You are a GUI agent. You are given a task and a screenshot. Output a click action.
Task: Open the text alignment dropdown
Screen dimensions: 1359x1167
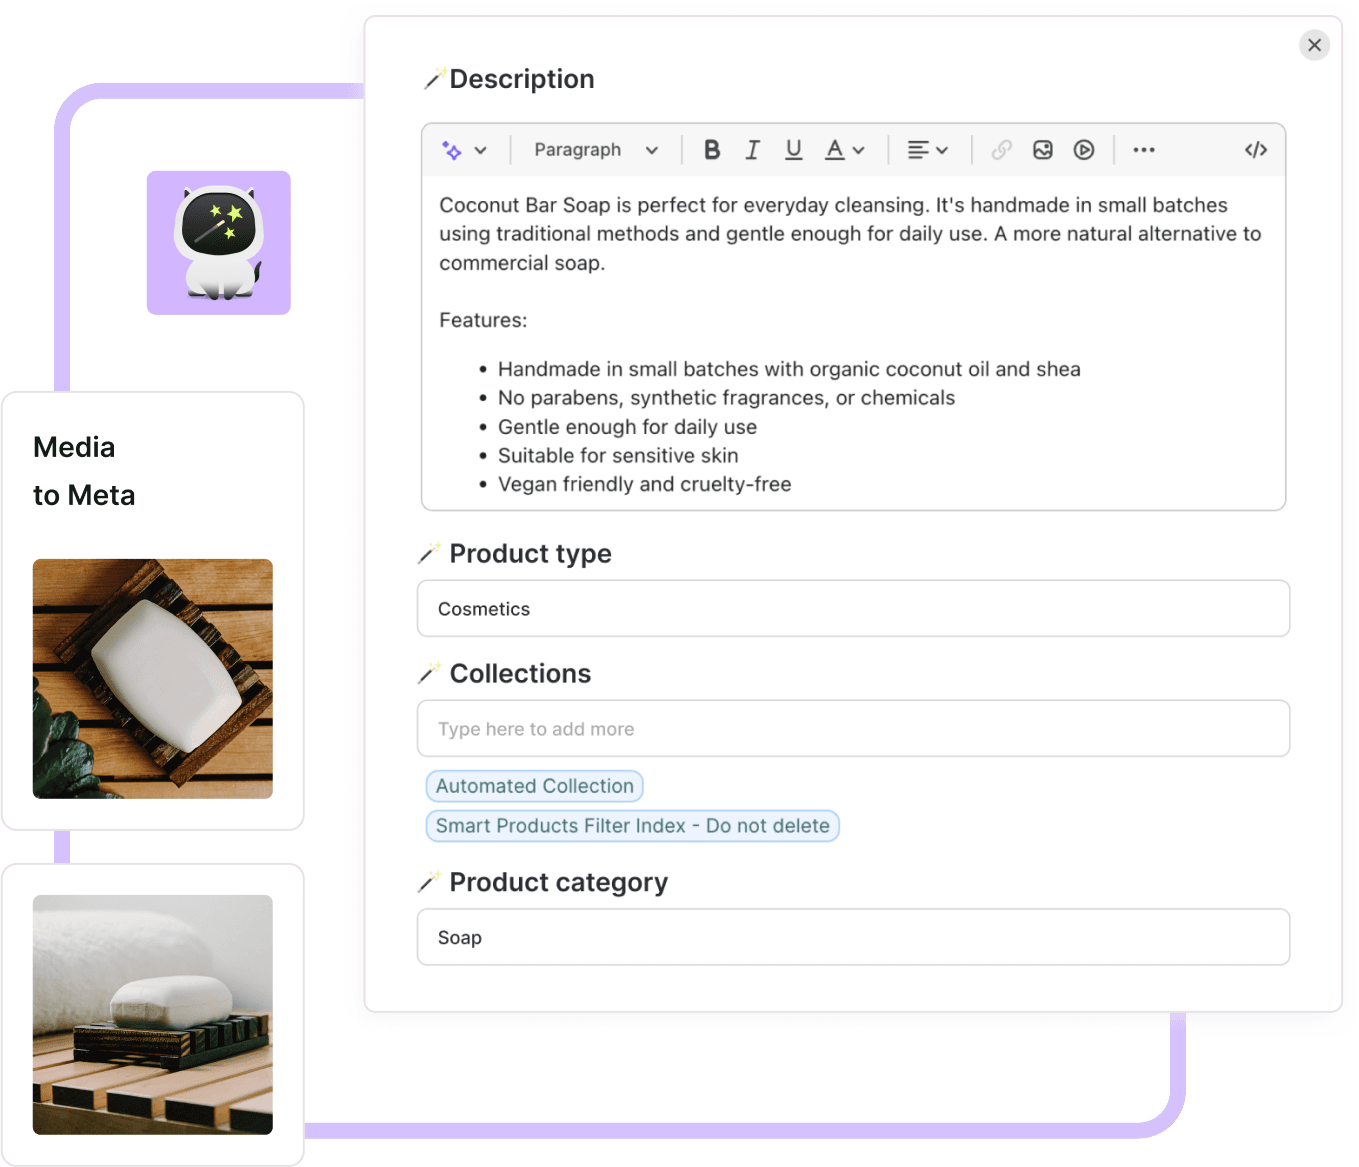click(x=926, y=150)
